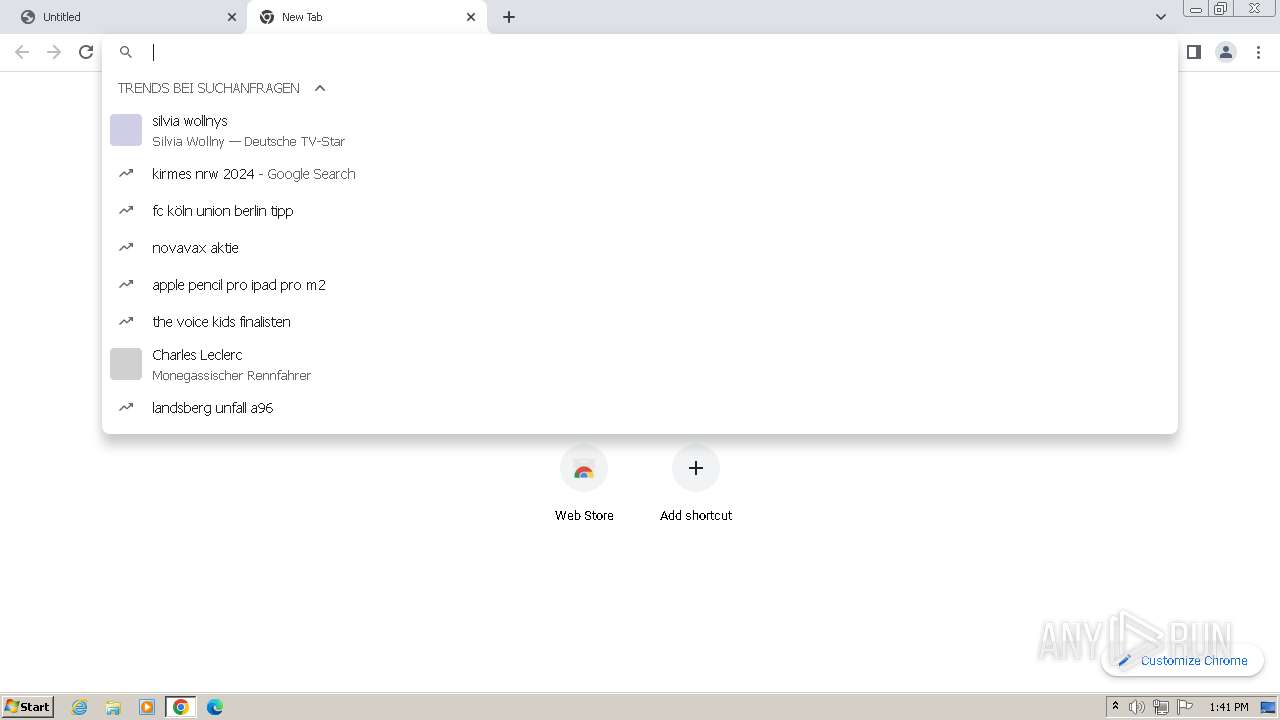Go forward to next page
The height and width of the screenshot is (720, 1280).
[54, 52]
